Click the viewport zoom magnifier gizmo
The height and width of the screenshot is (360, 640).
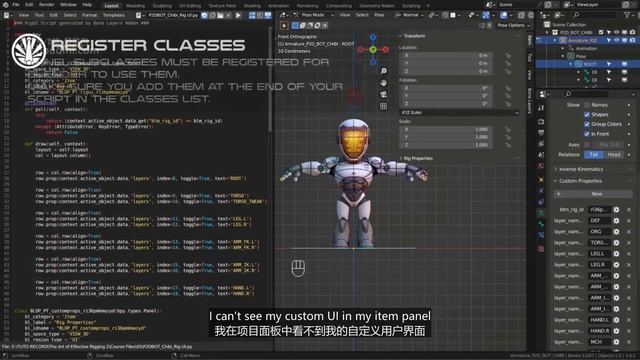click(383, 71)
